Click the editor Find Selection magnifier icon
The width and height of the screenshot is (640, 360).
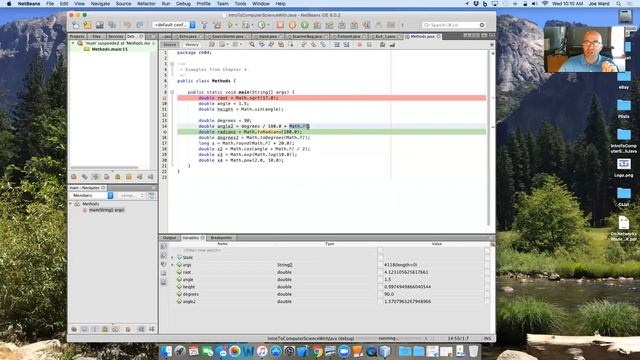click(x=252, y=44)
